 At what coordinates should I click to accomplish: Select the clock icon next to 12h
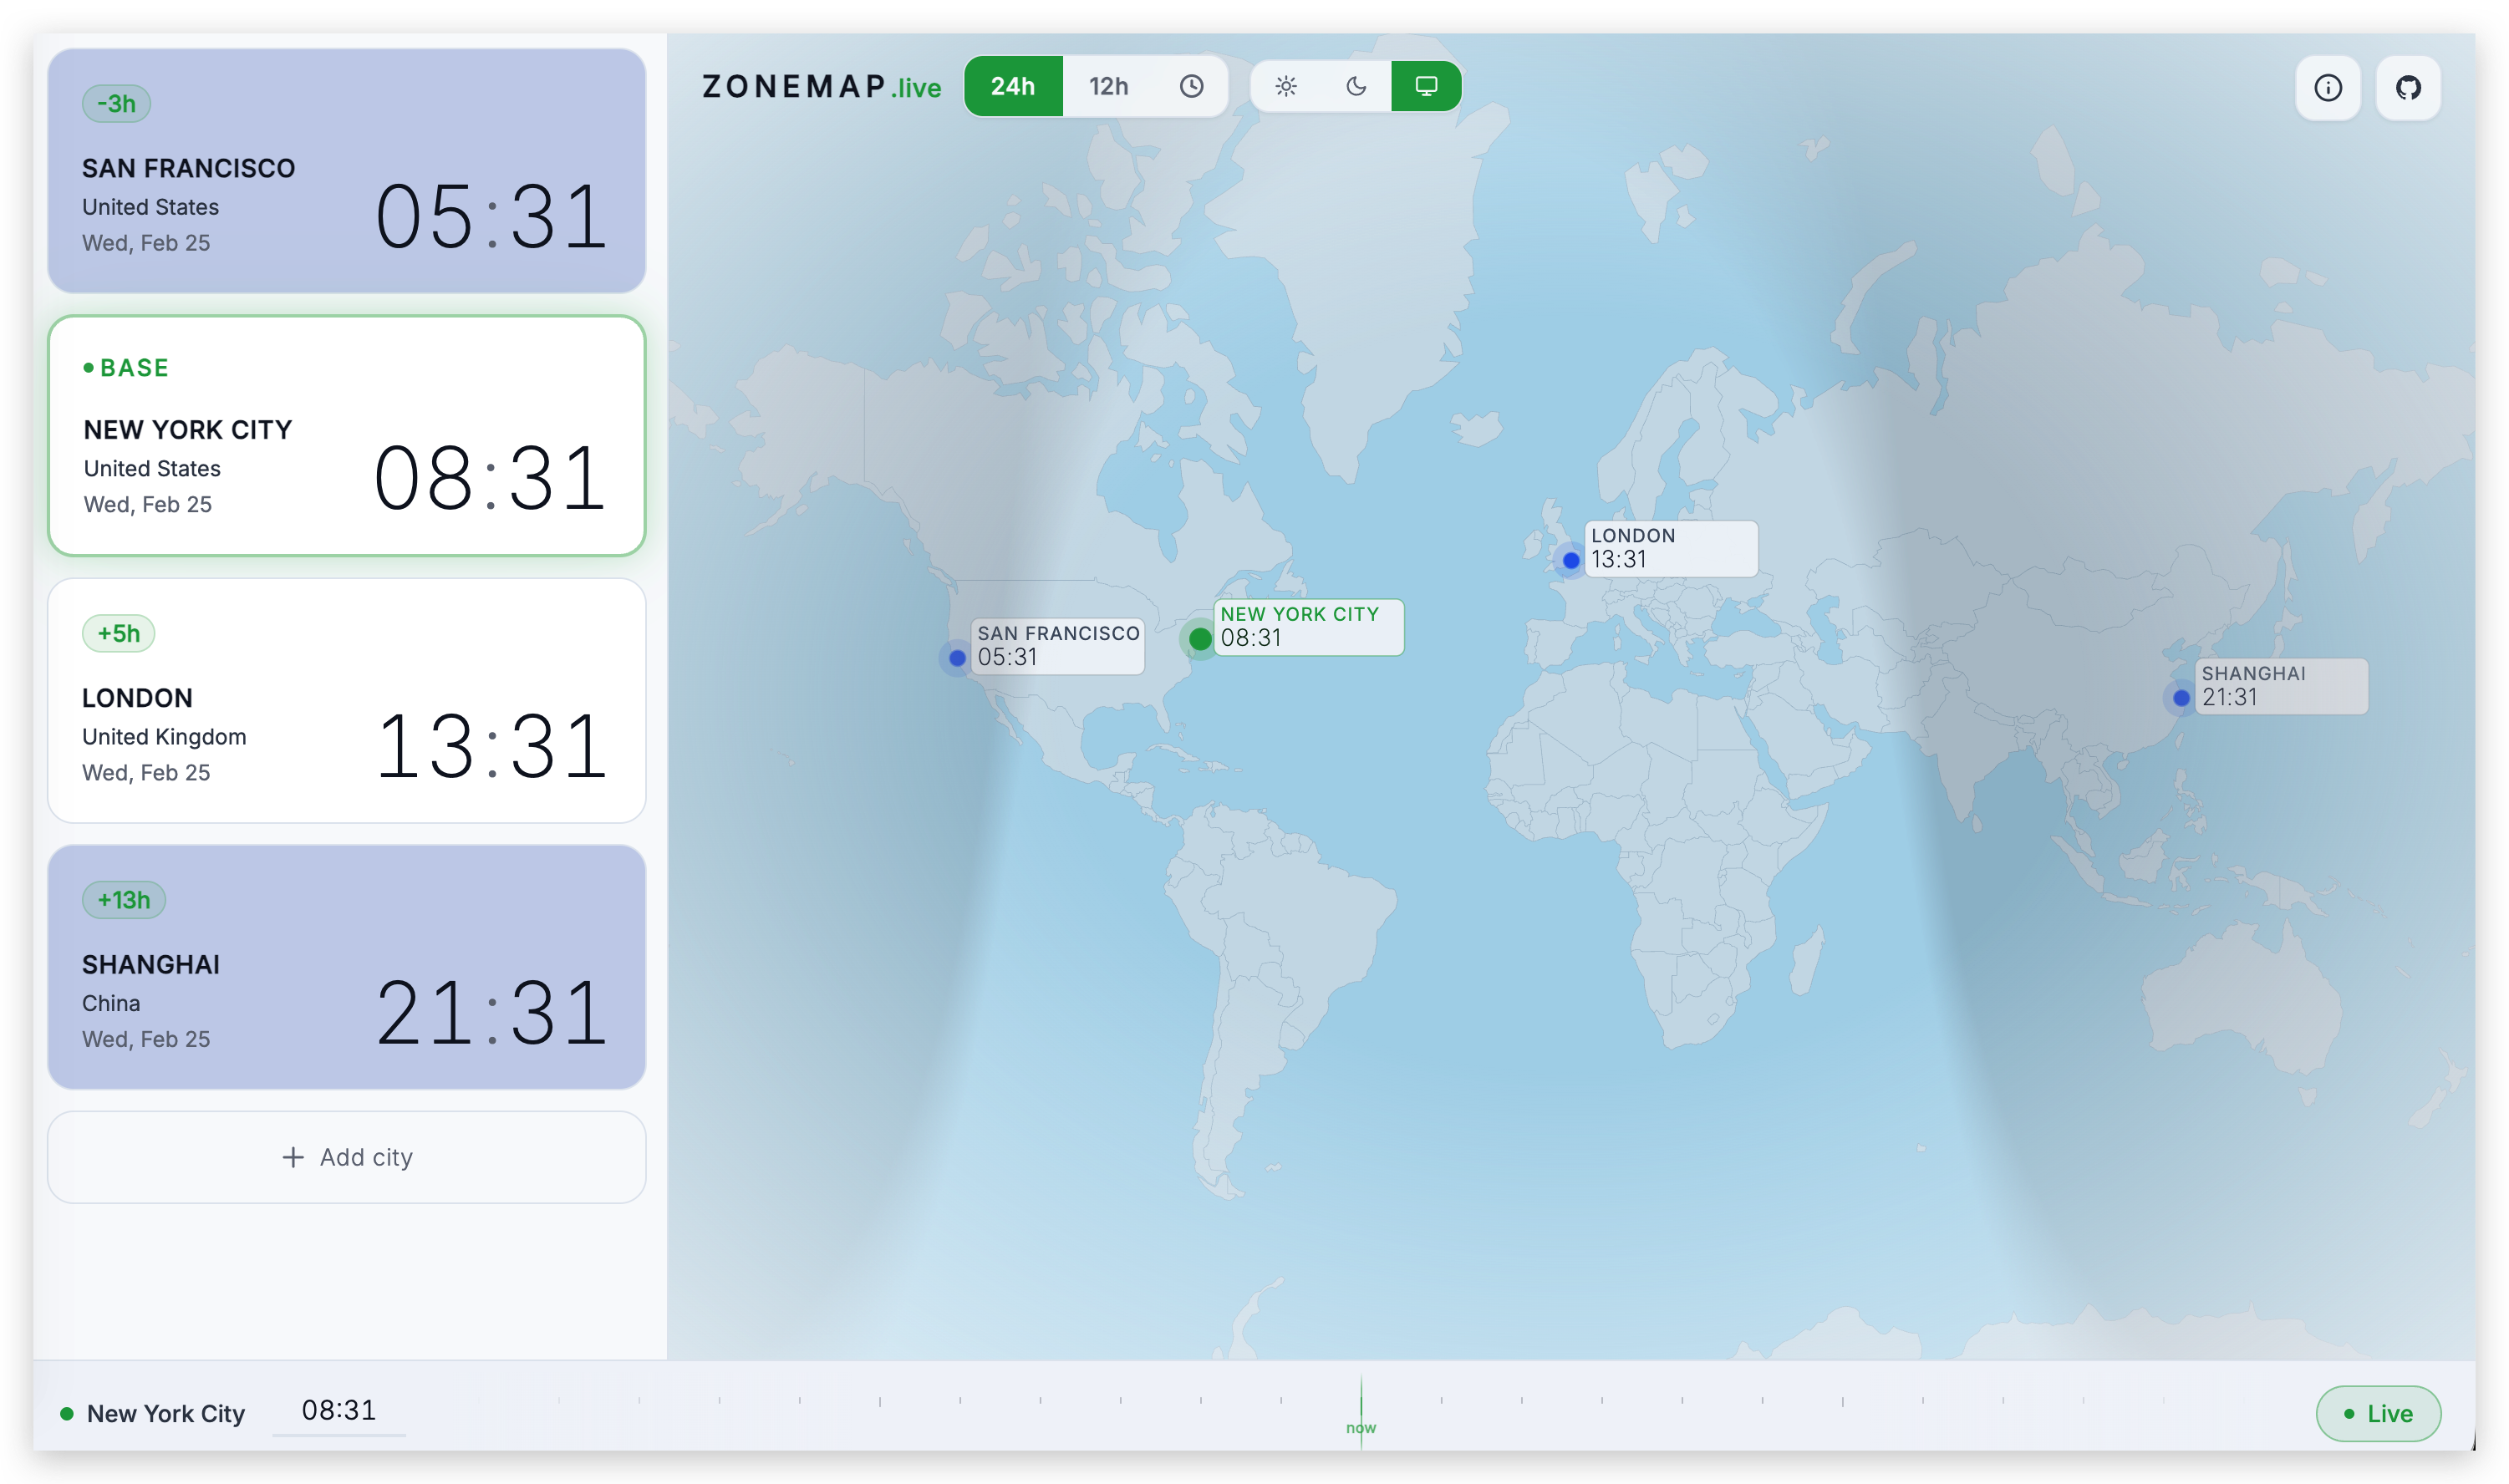(1191, 86)
